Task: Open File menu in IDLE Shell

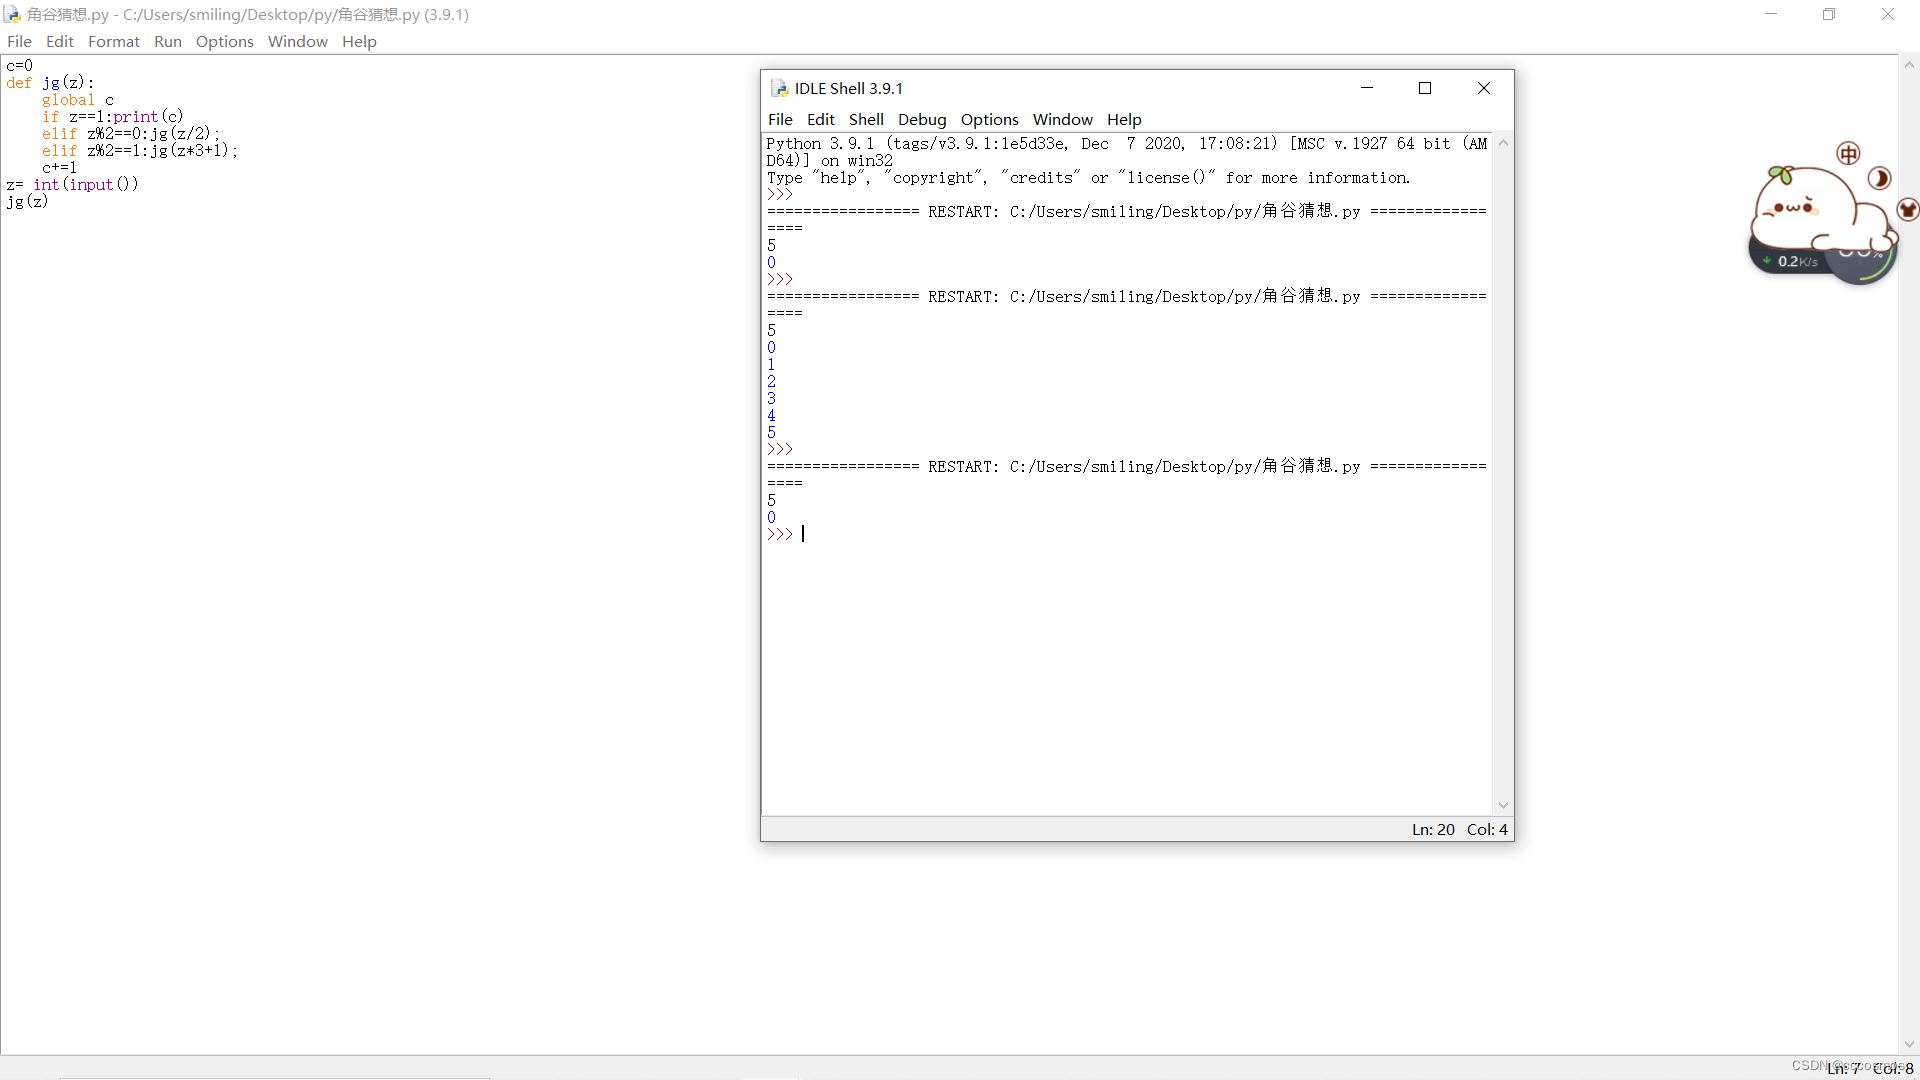Action: (780, 119)
